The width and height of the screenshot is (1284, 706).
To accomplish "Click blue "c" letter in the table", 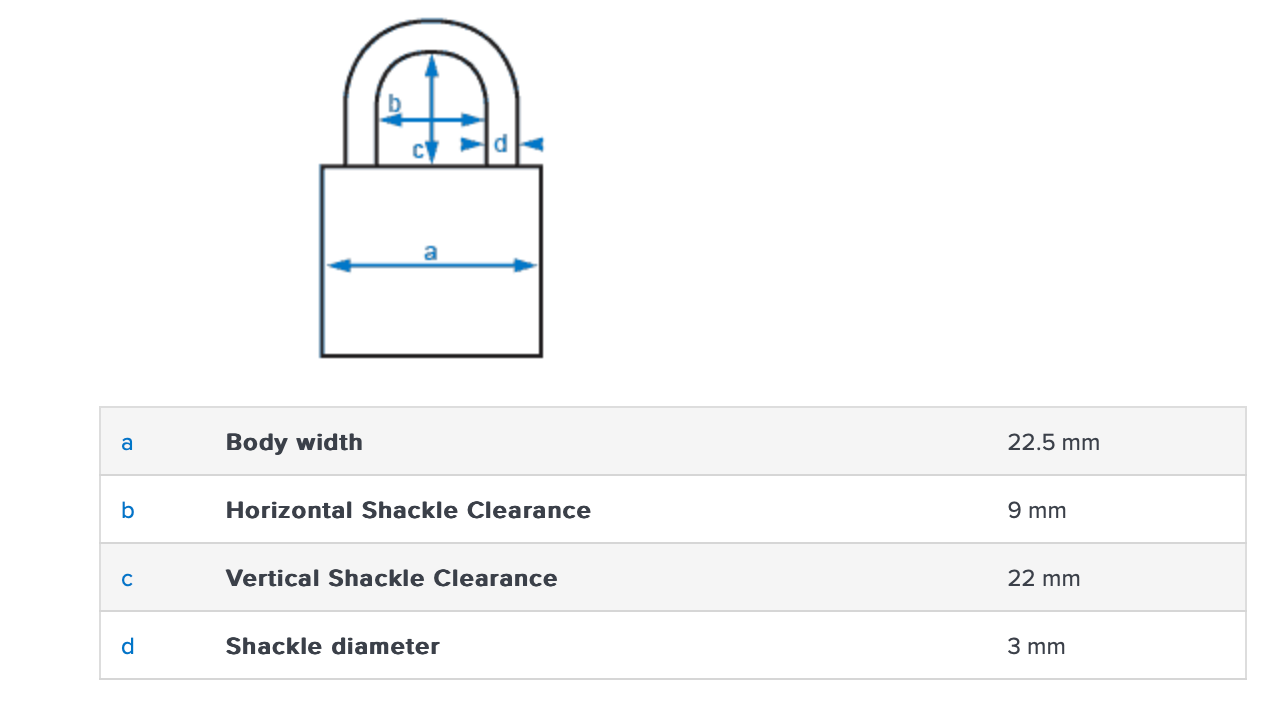I will pos(127,579).
